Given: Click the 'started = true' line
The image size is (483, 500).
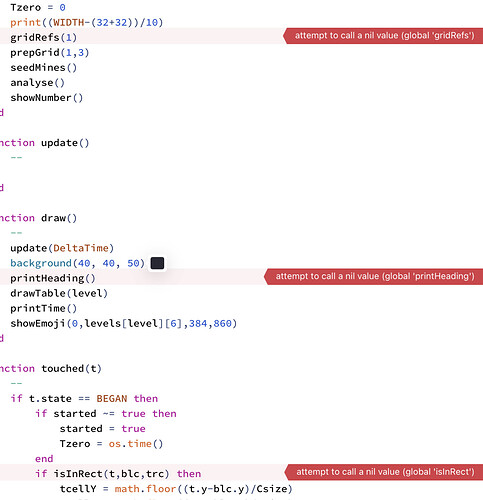Looking at the screenshot, I should click(103, 428).
